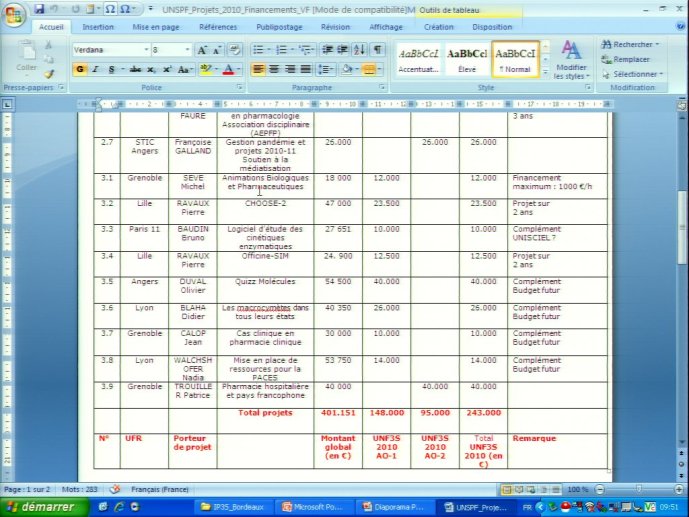The image size is (689, 517).
Task: Align text right
Action: [290, 69]
